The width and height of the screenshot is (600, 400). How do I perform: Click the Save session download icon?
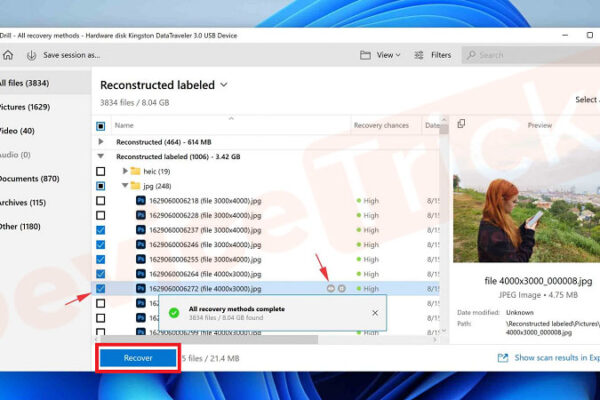[x=31, y=56]
